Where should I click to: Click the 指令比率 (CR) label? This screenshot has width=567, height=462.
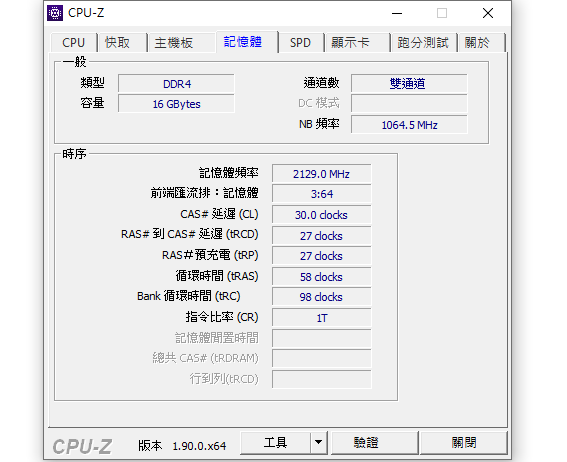(x=222, y=317)
